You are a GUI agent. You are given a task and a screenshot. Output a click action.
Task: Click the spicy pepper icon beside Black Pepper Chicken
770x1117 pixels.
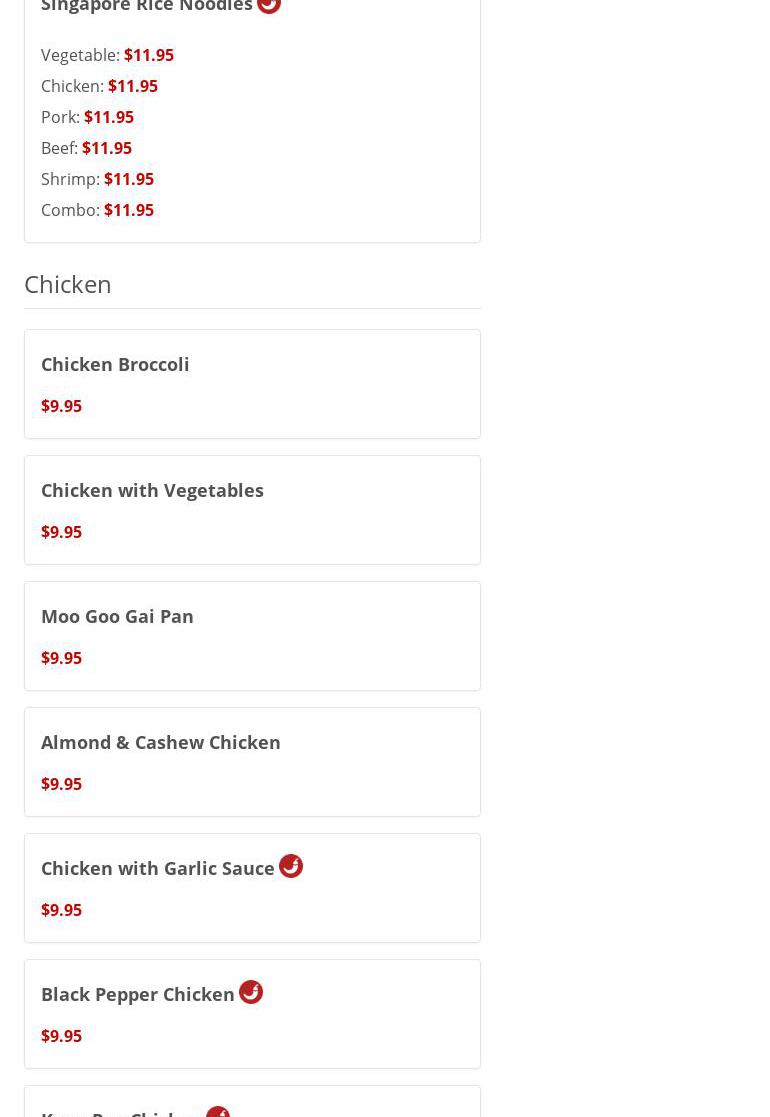click(x=251, y=992)
